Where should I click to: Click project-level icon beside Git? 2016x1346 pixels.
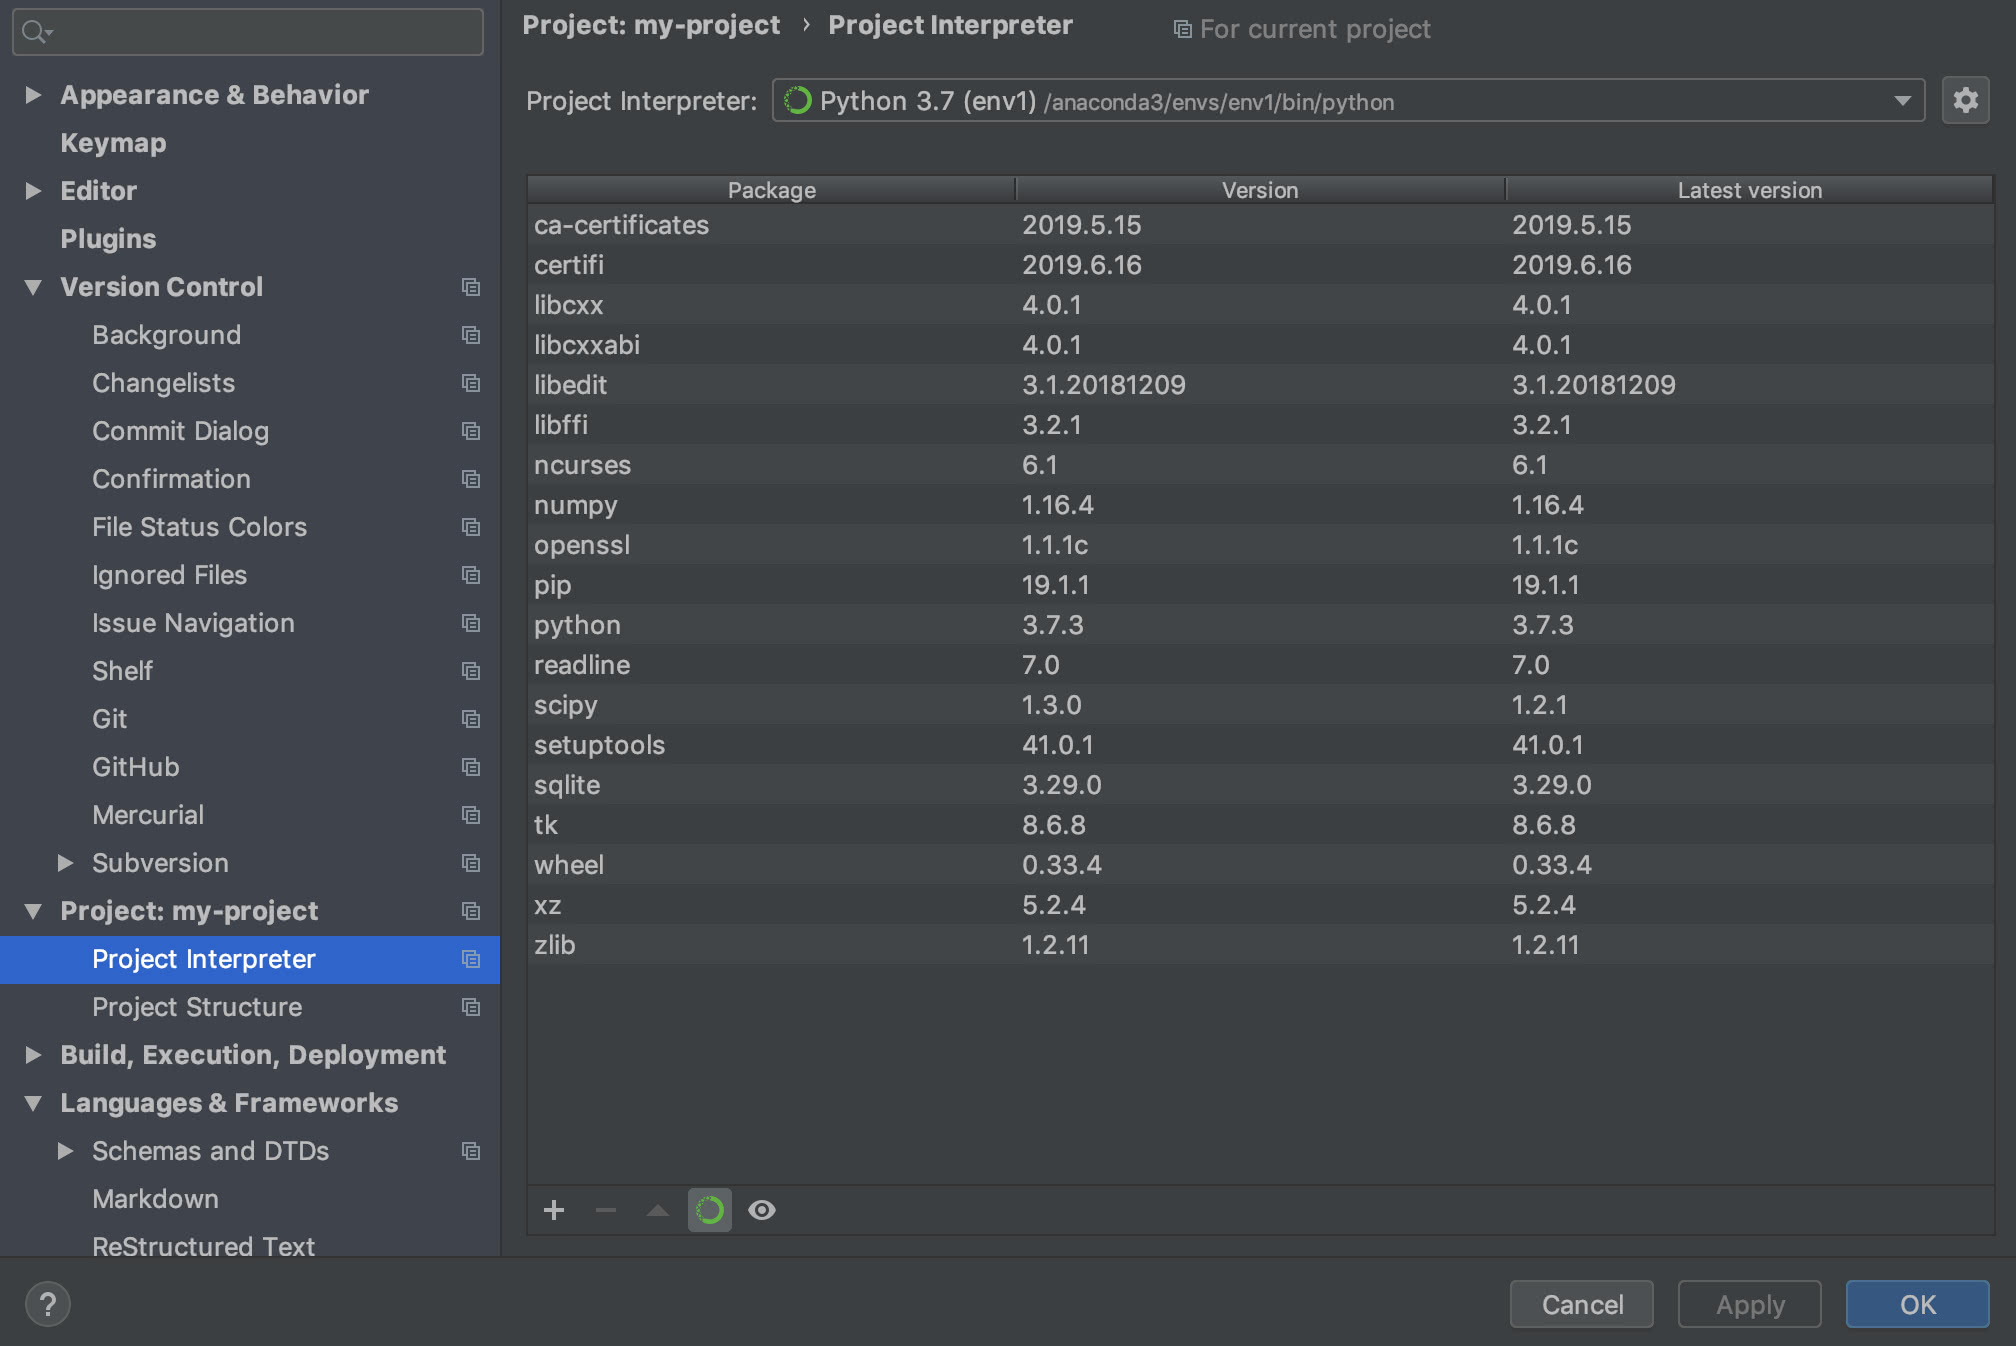click(471, 719)
